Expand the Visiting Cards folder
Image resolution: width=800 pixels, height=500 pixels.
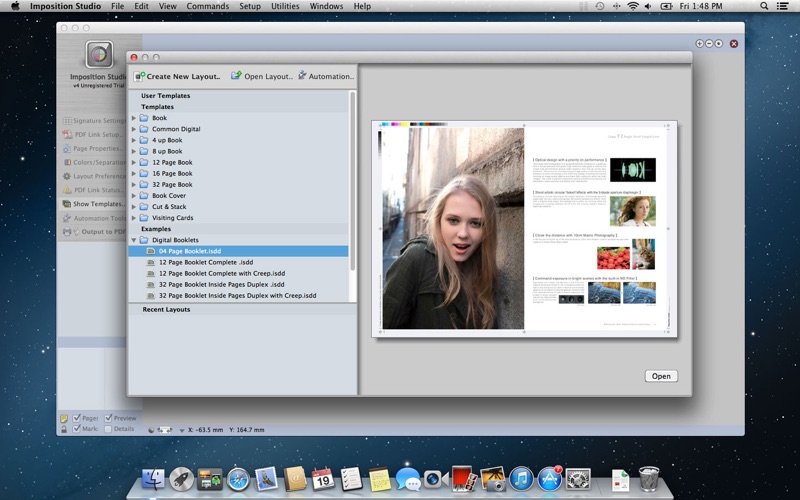134,217
